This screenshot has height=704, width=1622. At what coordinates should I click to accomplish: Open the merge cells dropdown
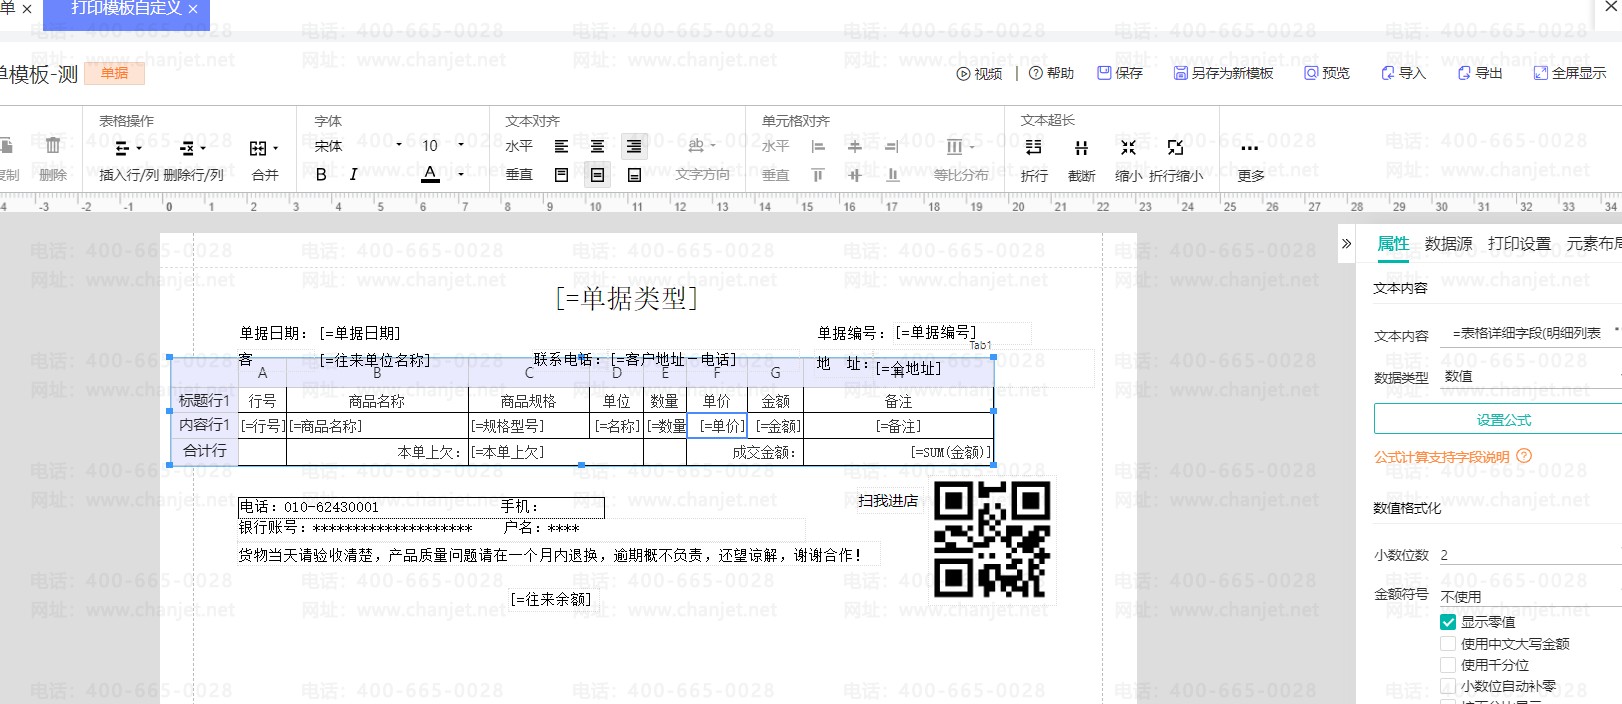(264, 148)
